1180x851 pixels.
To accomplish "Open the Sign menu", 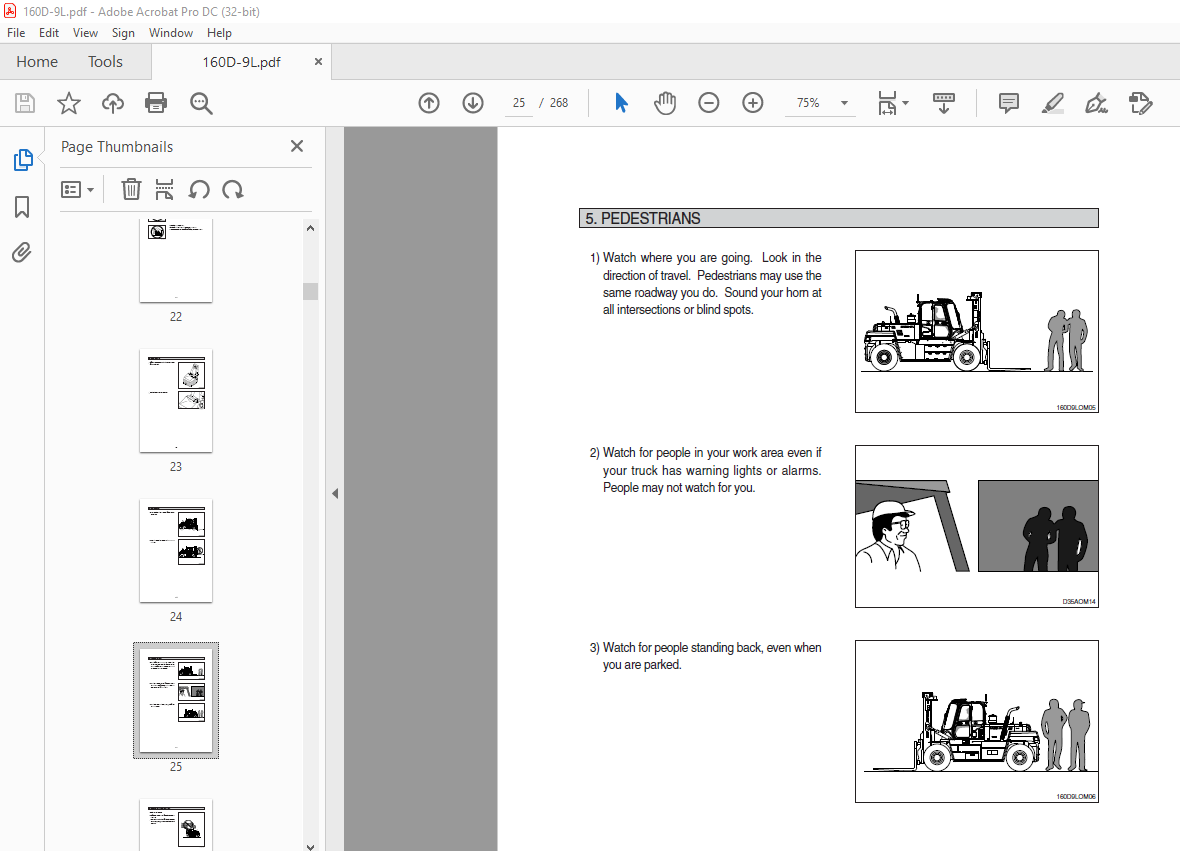I will (x=123, y=33).
